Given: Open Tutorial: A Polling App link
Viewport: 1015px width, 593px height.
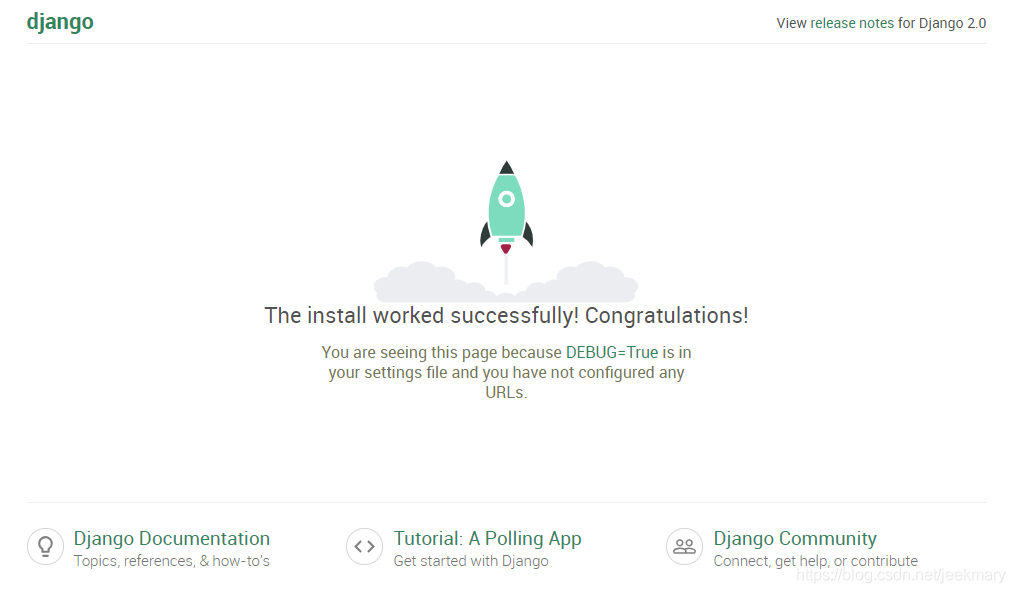Looking at the screenshot, I should pos(487,539).
